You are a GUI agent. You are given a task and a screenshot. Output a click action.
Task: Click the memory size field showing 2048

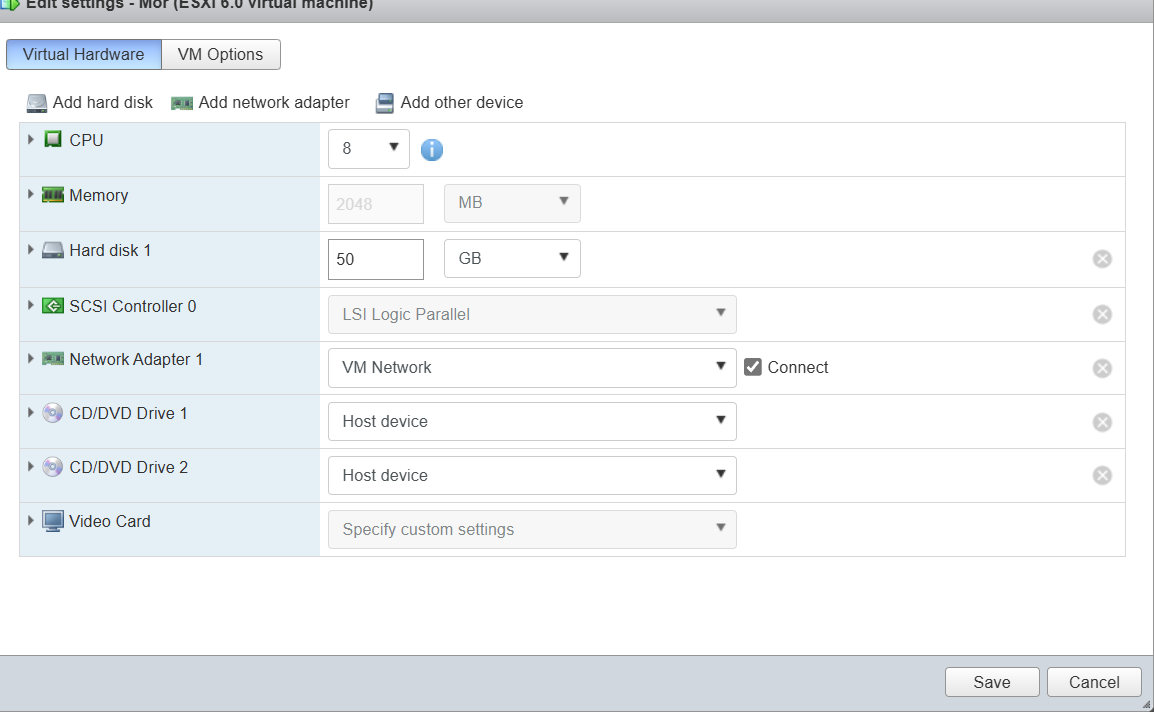(x=376, y=204)
